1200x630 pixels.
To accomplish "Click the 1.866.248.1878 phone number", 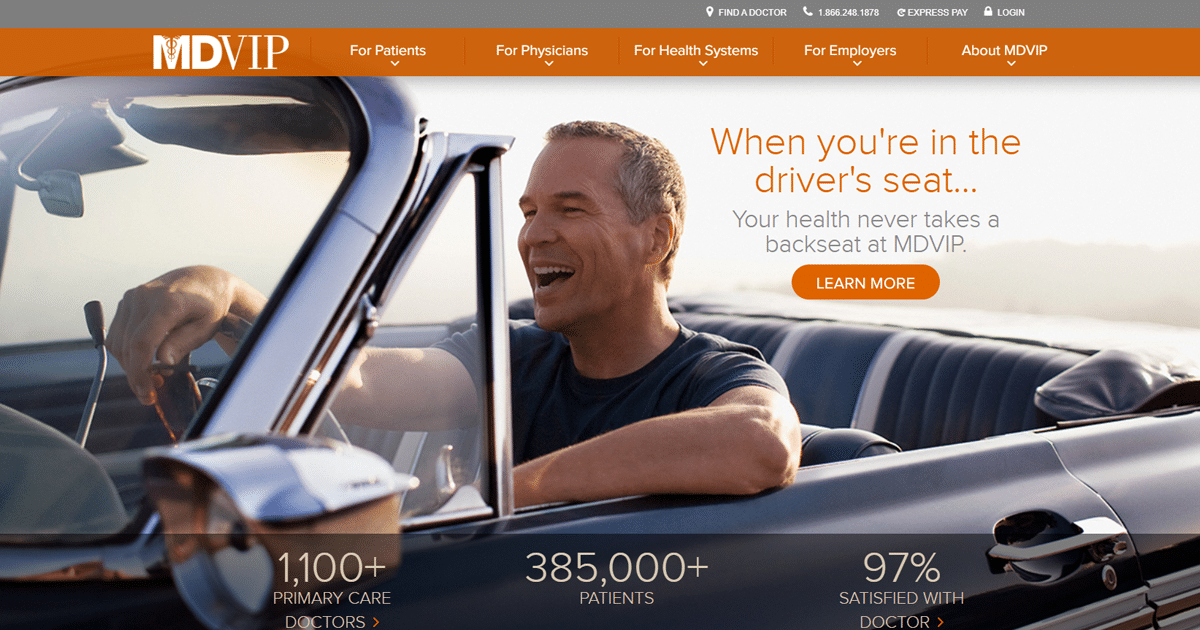I will 848,13.
